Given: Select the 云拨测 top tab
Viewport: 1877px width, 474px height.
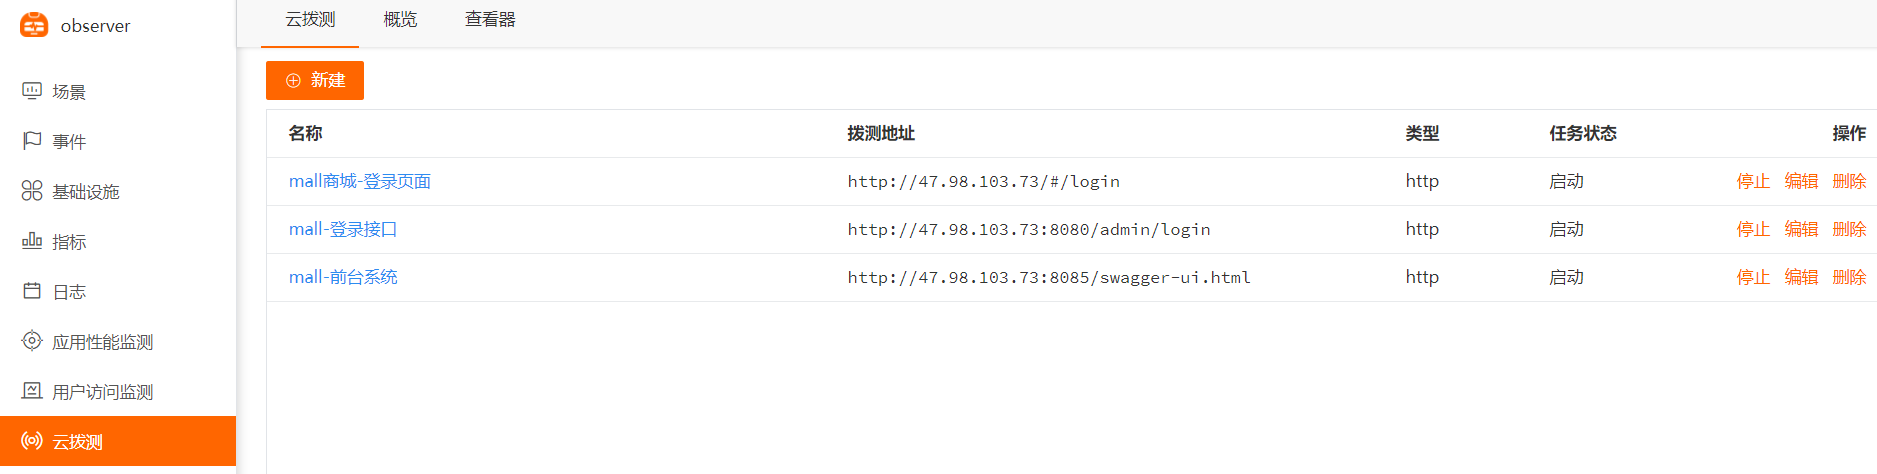Looking at the screenshot, I should (310, 20).
